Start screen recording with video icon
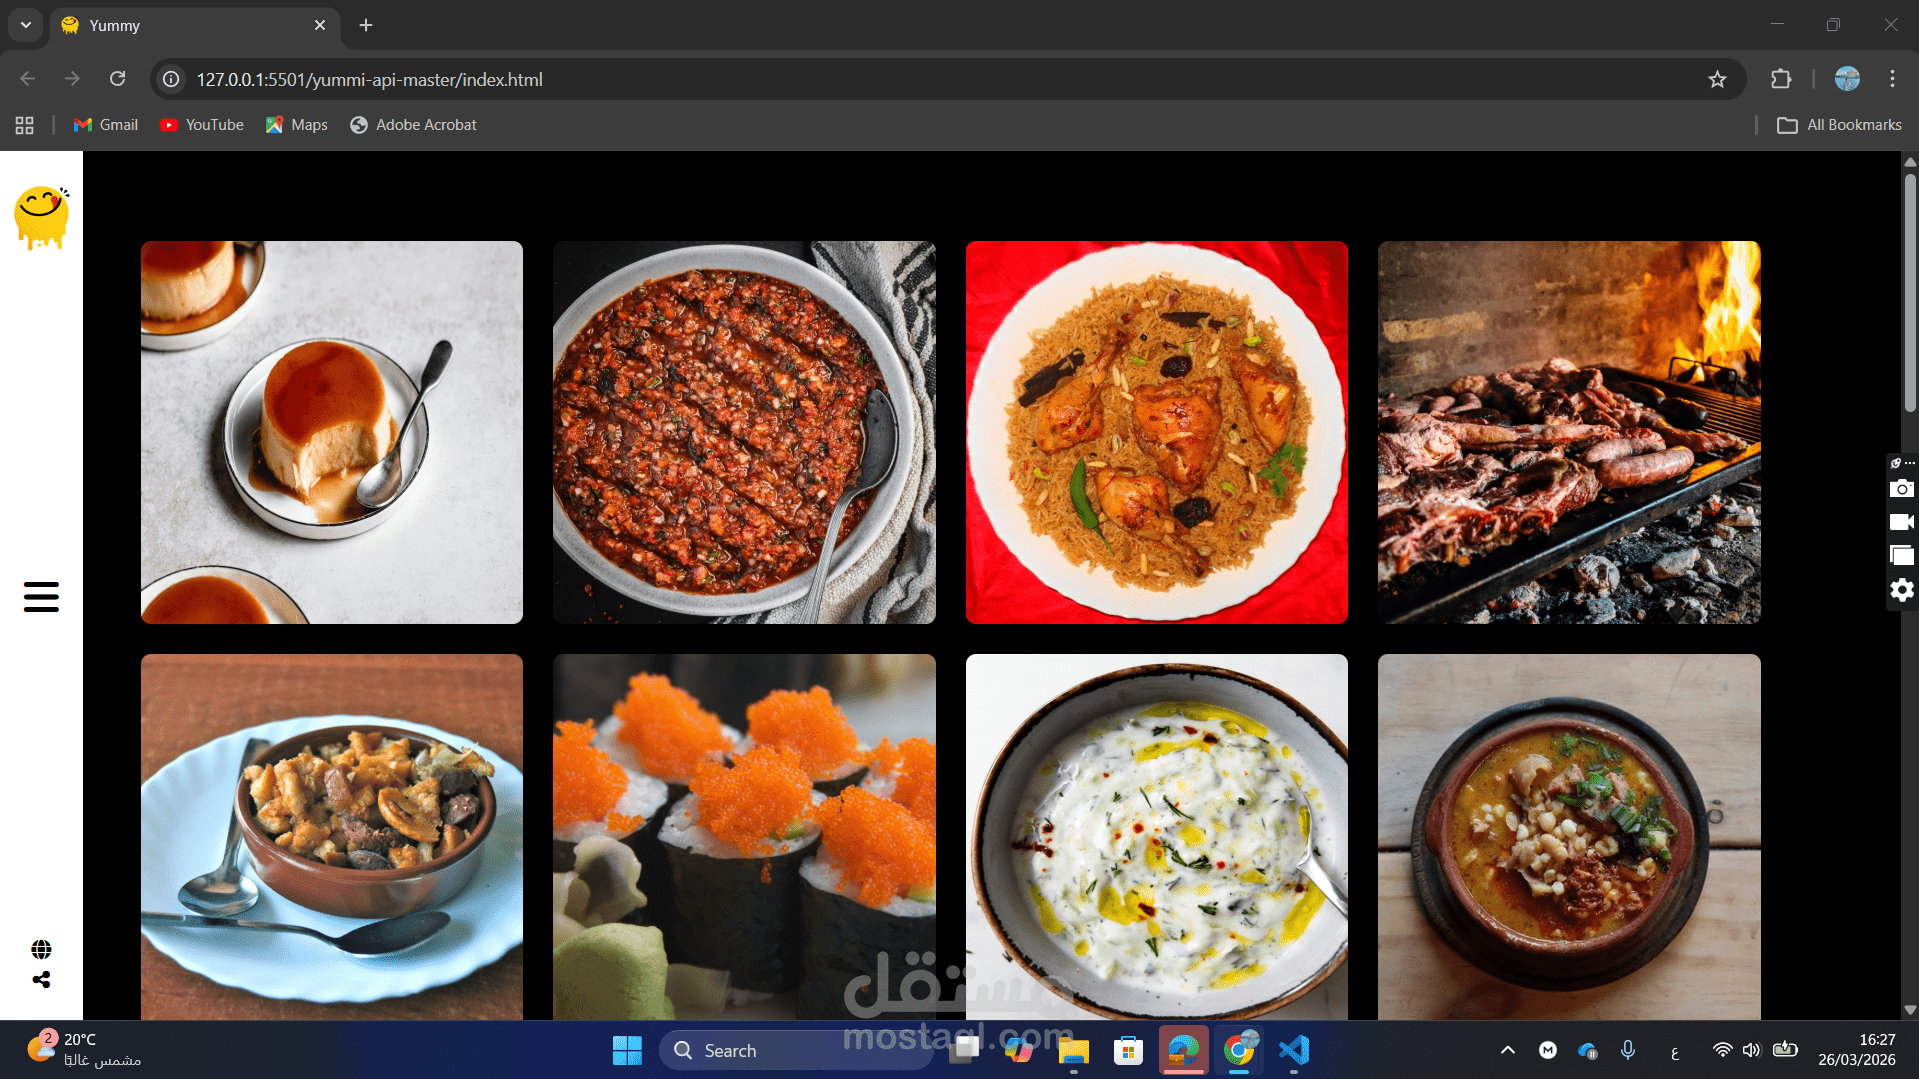Image resolution: width=1919 pixels, height=1079 pixels. [x=1901, y=522]
